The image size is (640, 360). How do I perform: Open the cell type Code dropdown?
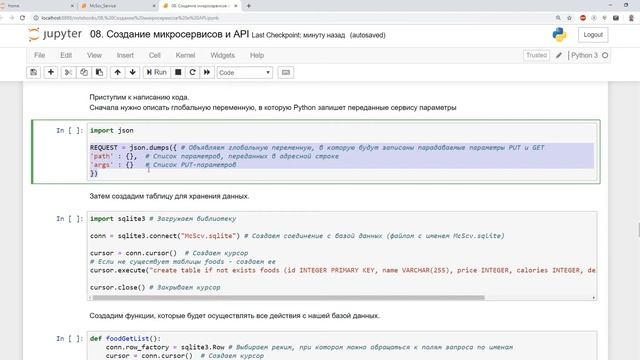coord(244,73)
